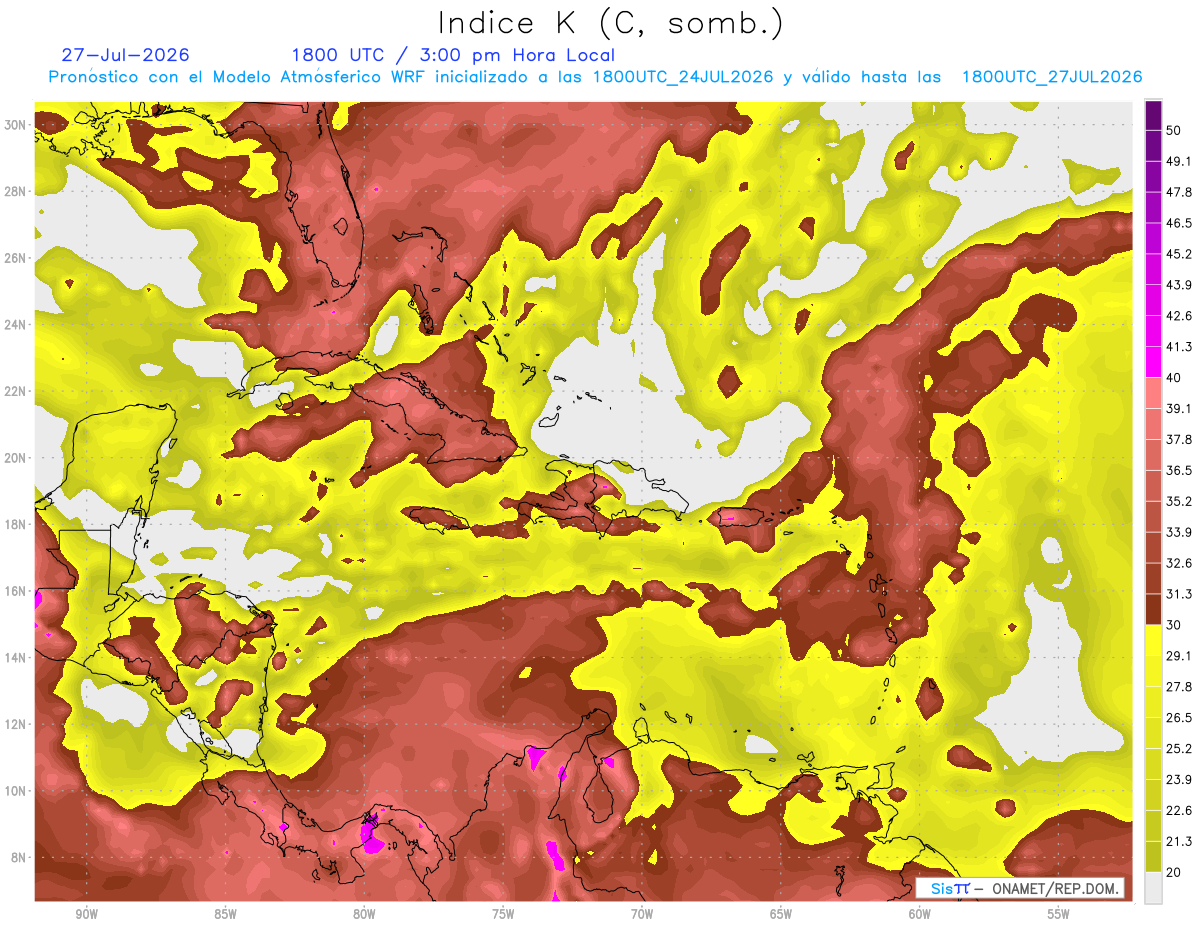Click the 26N latitude label

[x=16, y=258]
